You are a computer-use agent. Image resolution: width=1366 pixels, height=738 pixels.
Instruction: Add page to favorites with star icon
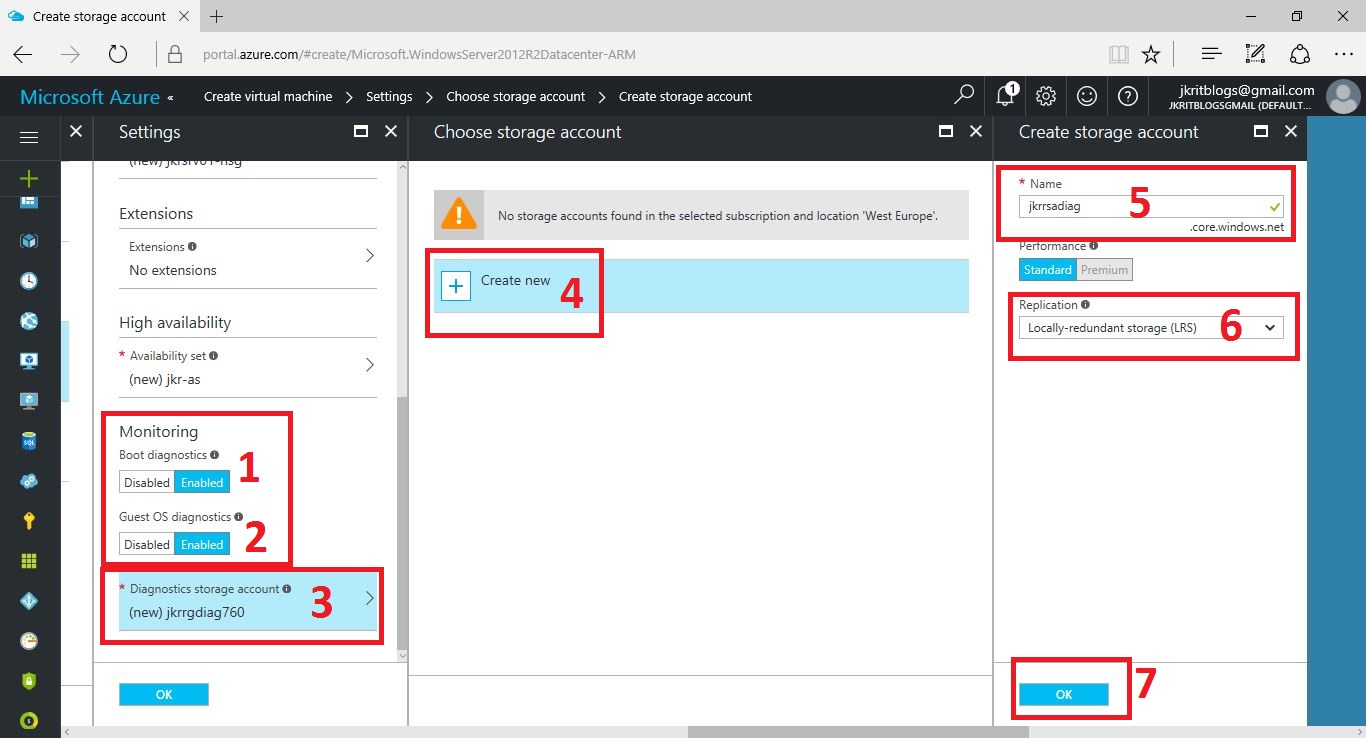(x=1151, y=54)
